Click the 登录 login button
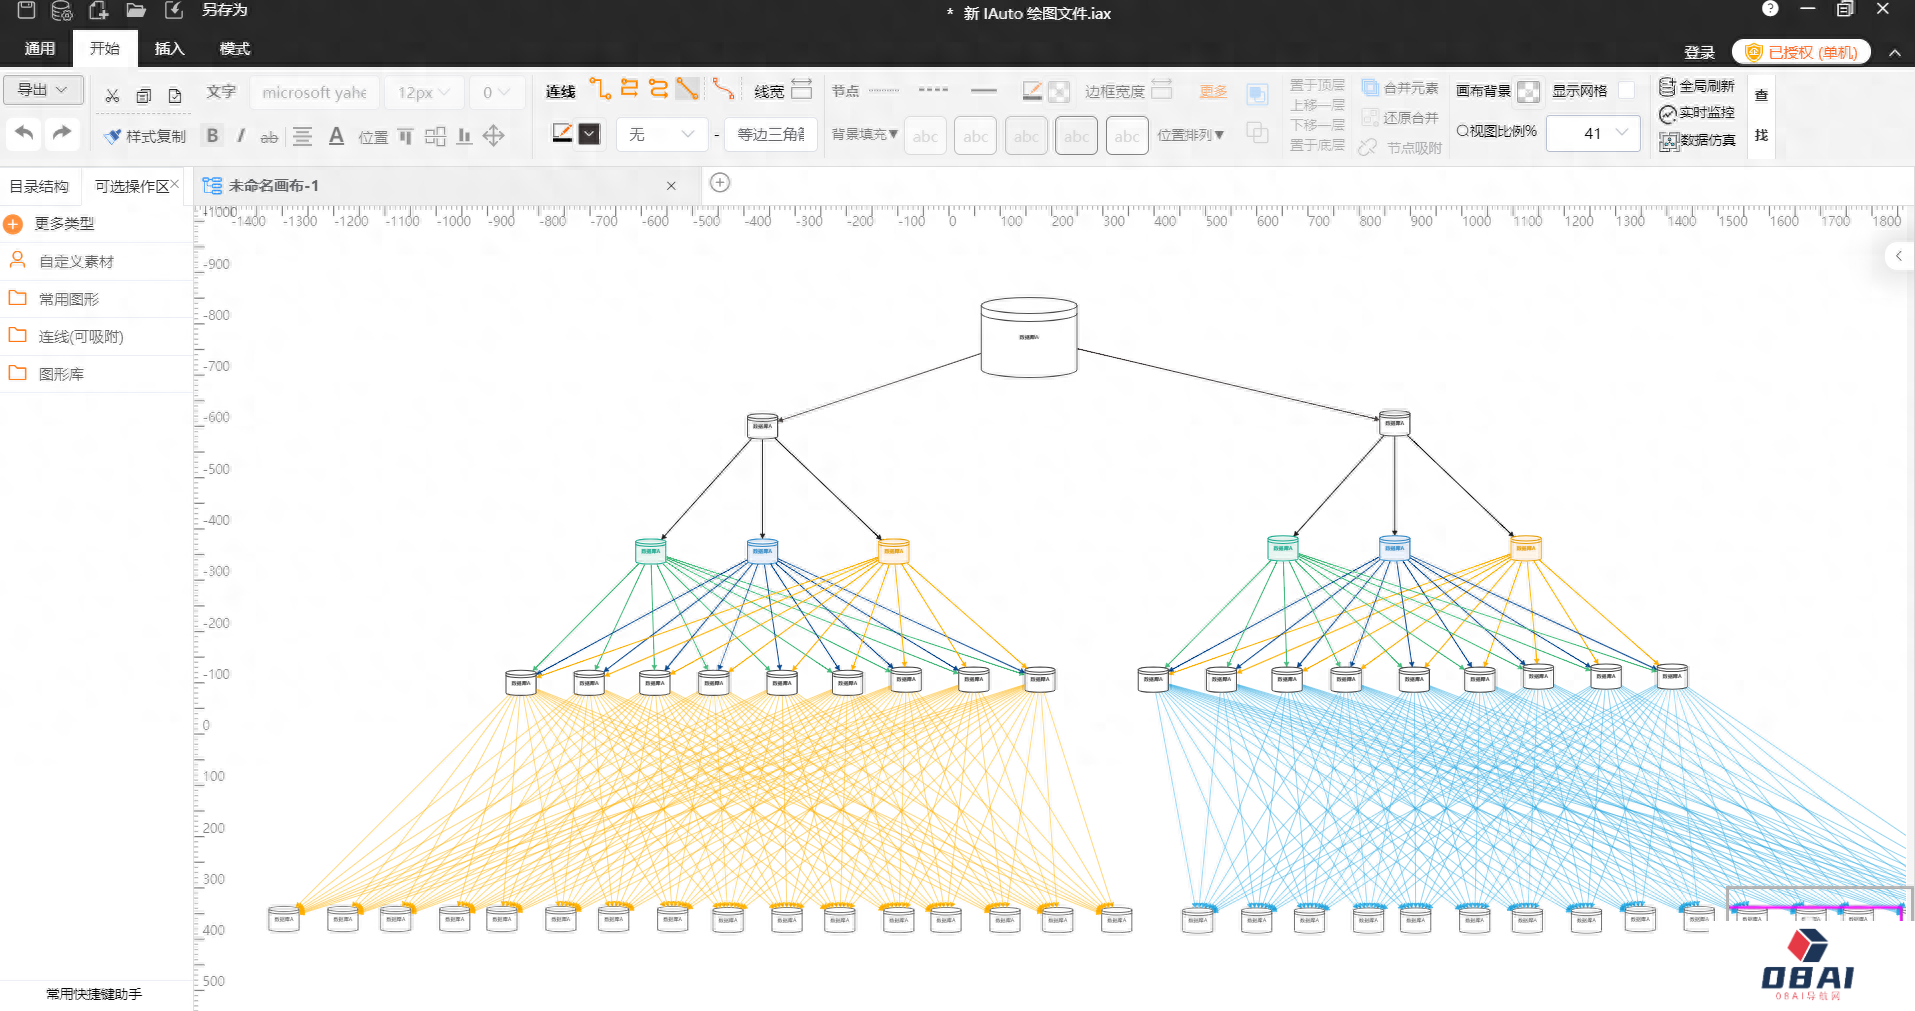Screen dimensions: 1915x1011 coord(1698,52)
